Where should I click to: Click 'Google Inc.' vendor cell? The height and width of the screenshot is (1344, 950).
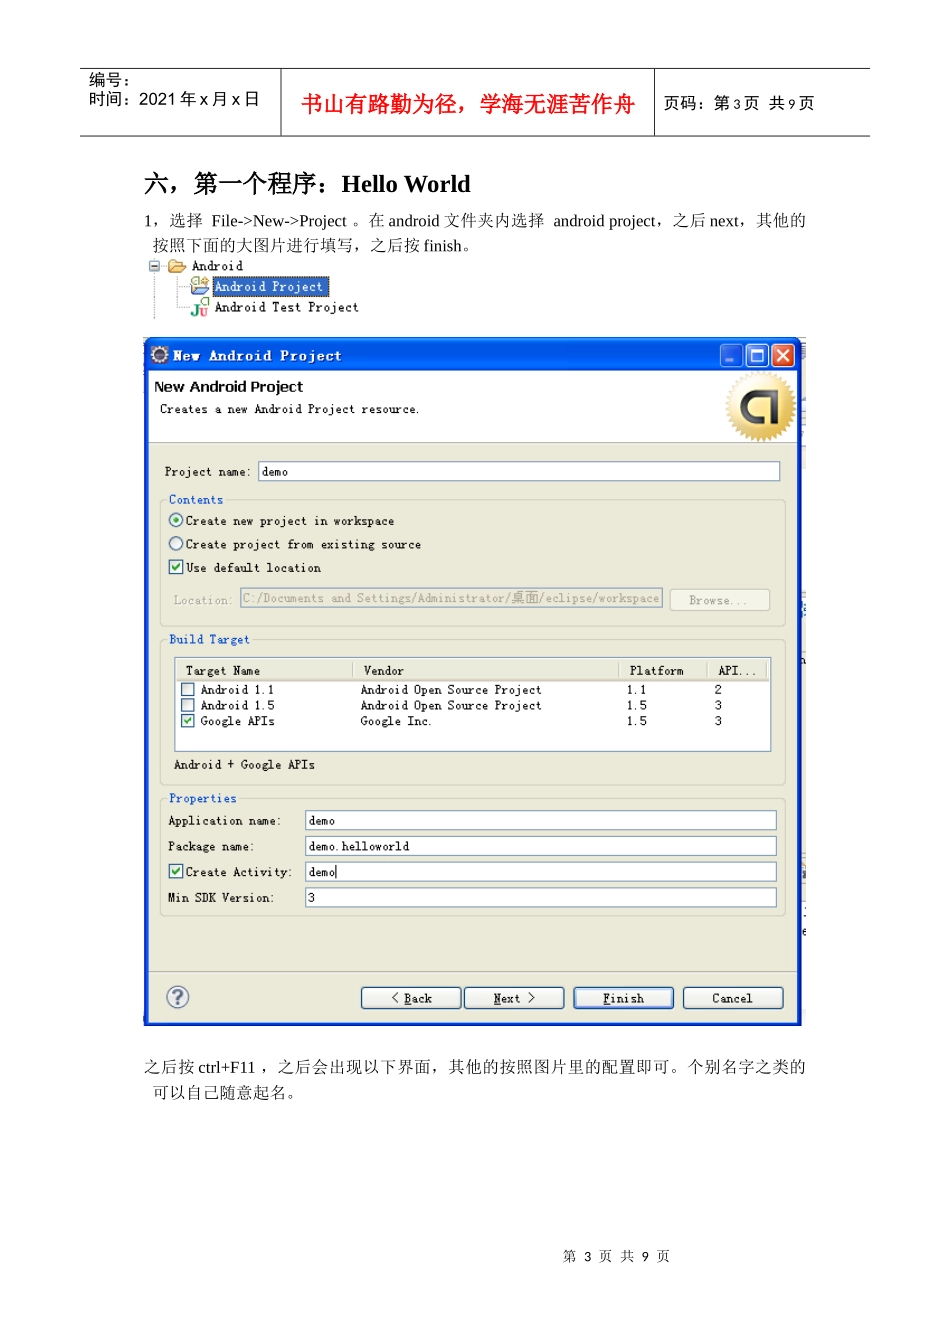[396, 721]
